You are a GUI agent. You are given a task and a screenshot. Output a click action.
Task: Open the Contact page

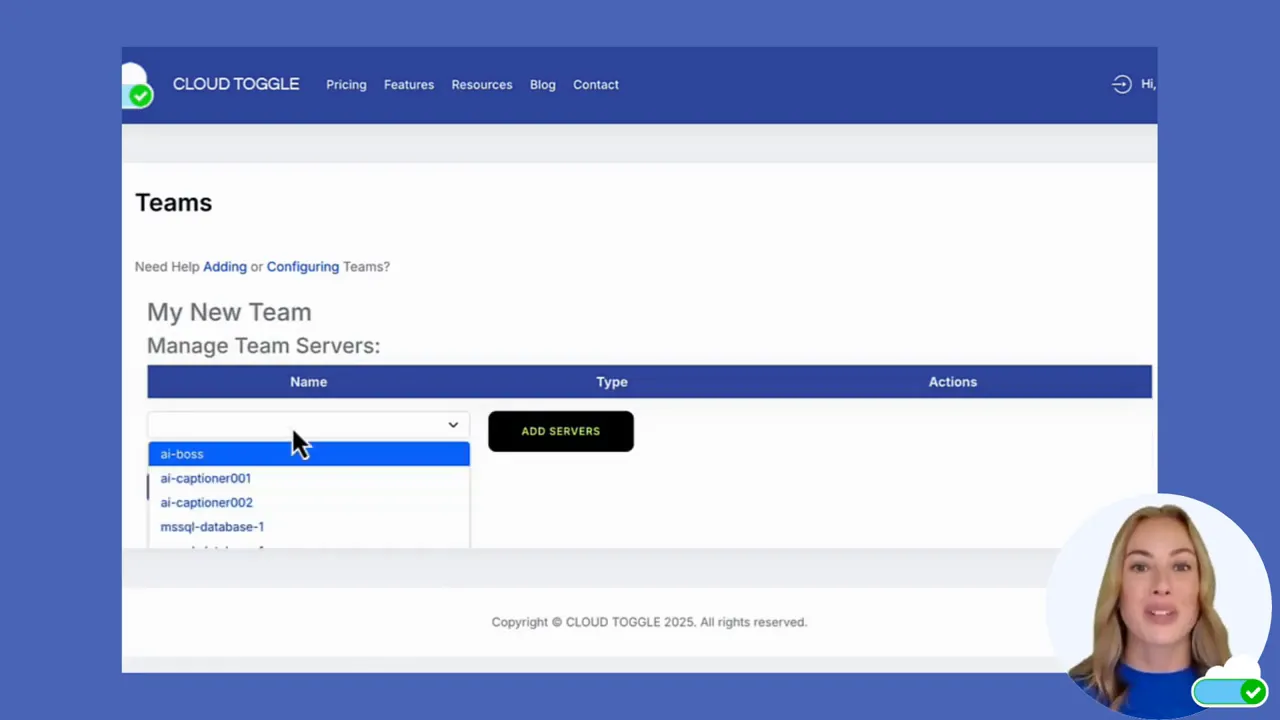click(595, 84)
